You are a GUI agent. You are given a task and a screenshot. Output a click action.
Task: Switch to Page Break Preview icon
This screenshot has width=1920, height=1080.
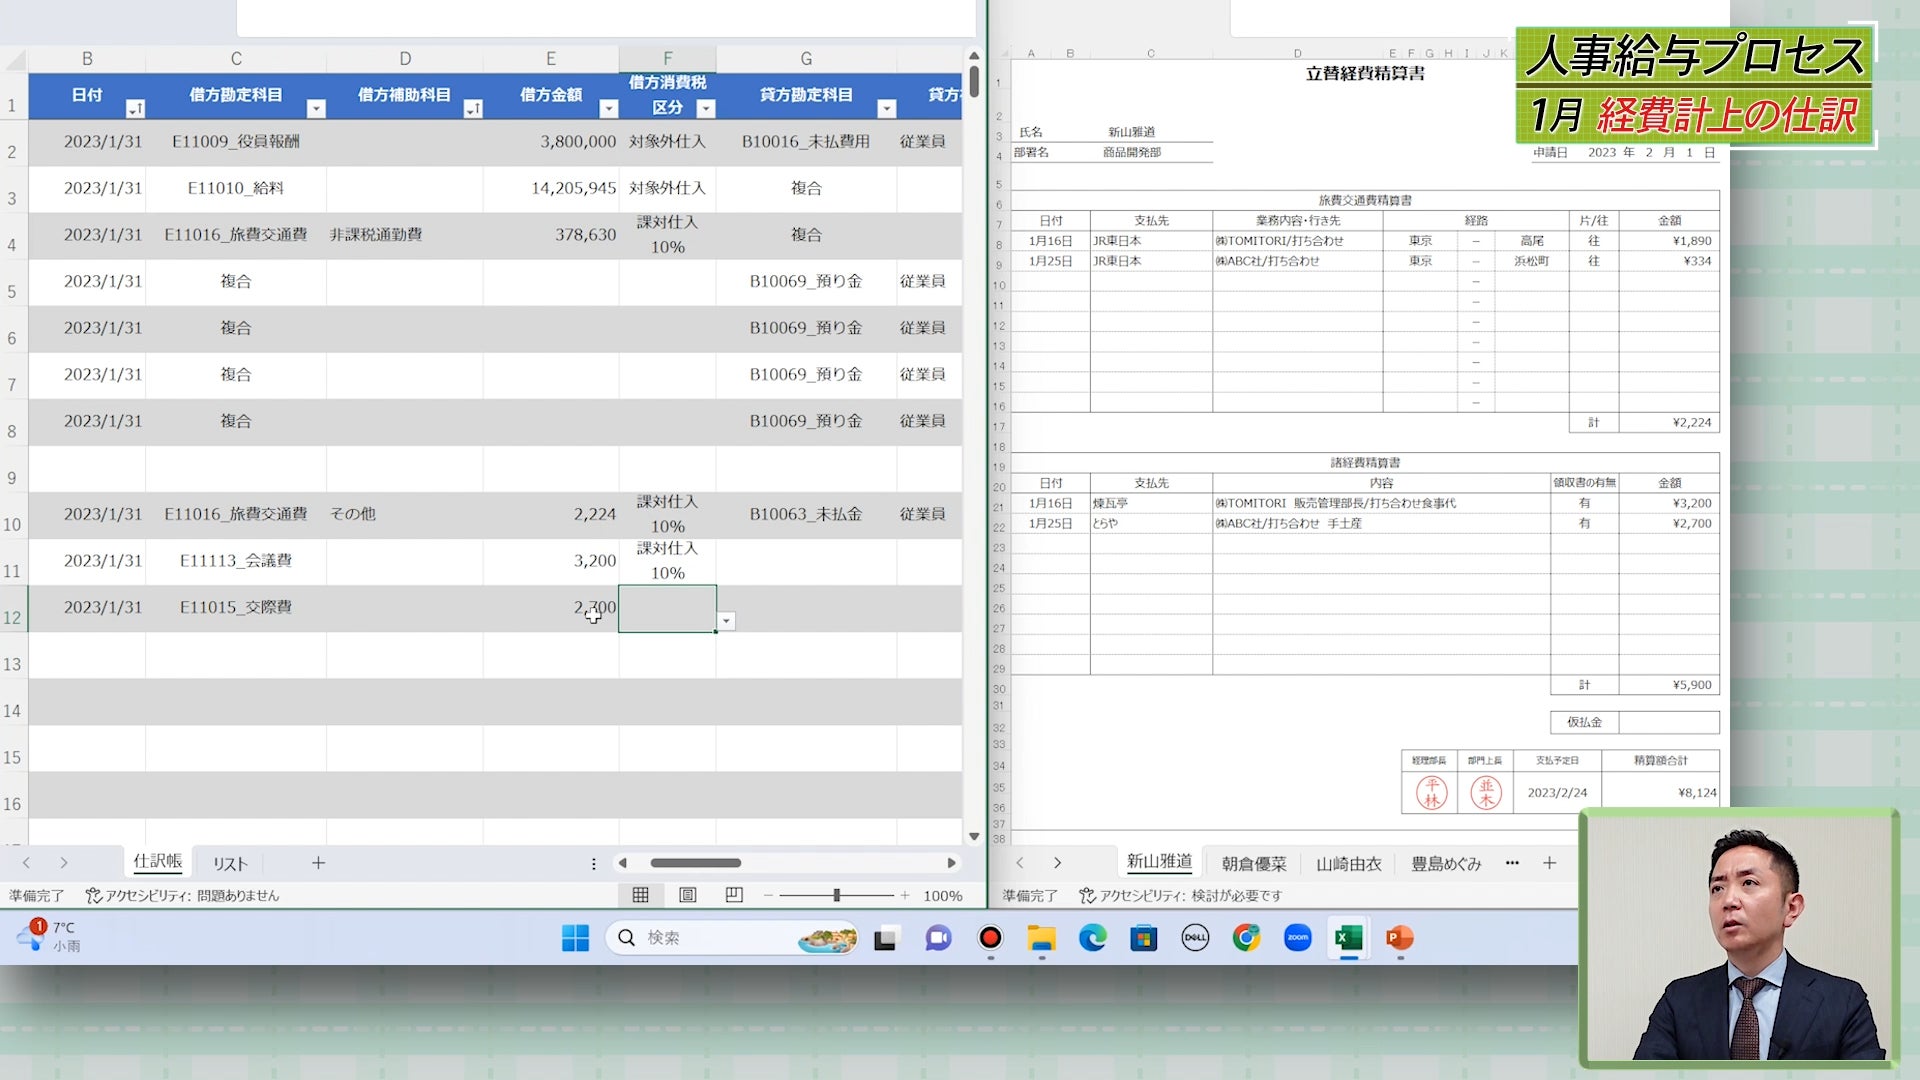tap(734, 895)
